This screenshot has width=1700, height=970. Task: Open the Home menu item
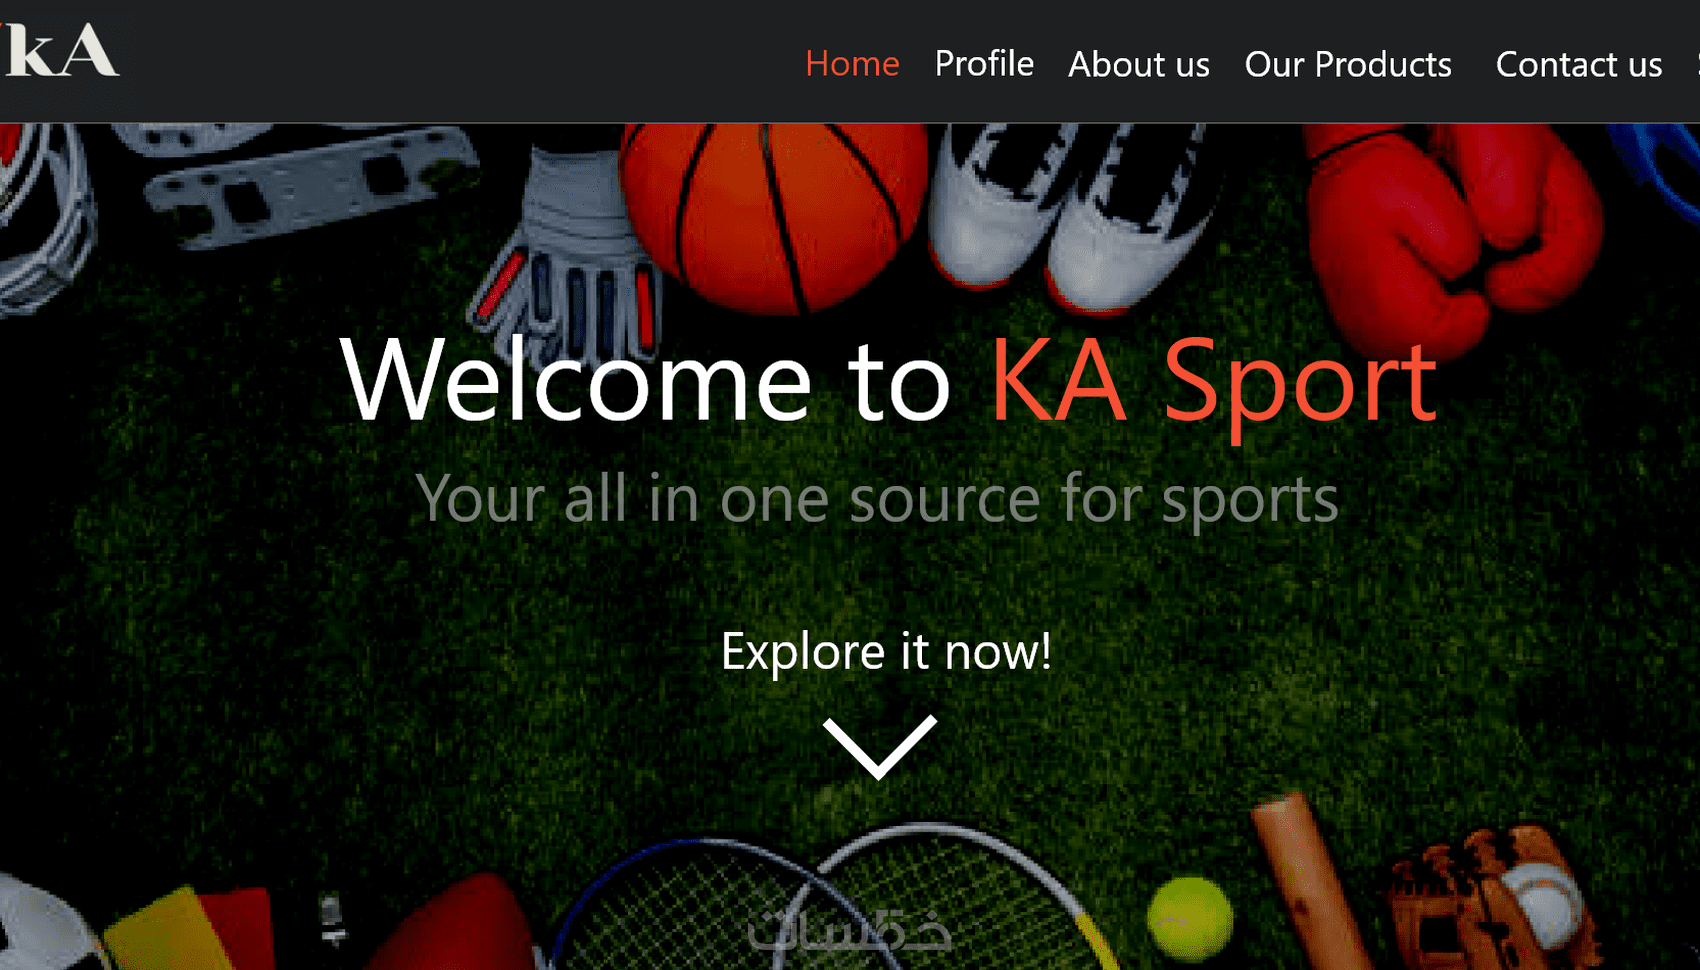point(852,64)
